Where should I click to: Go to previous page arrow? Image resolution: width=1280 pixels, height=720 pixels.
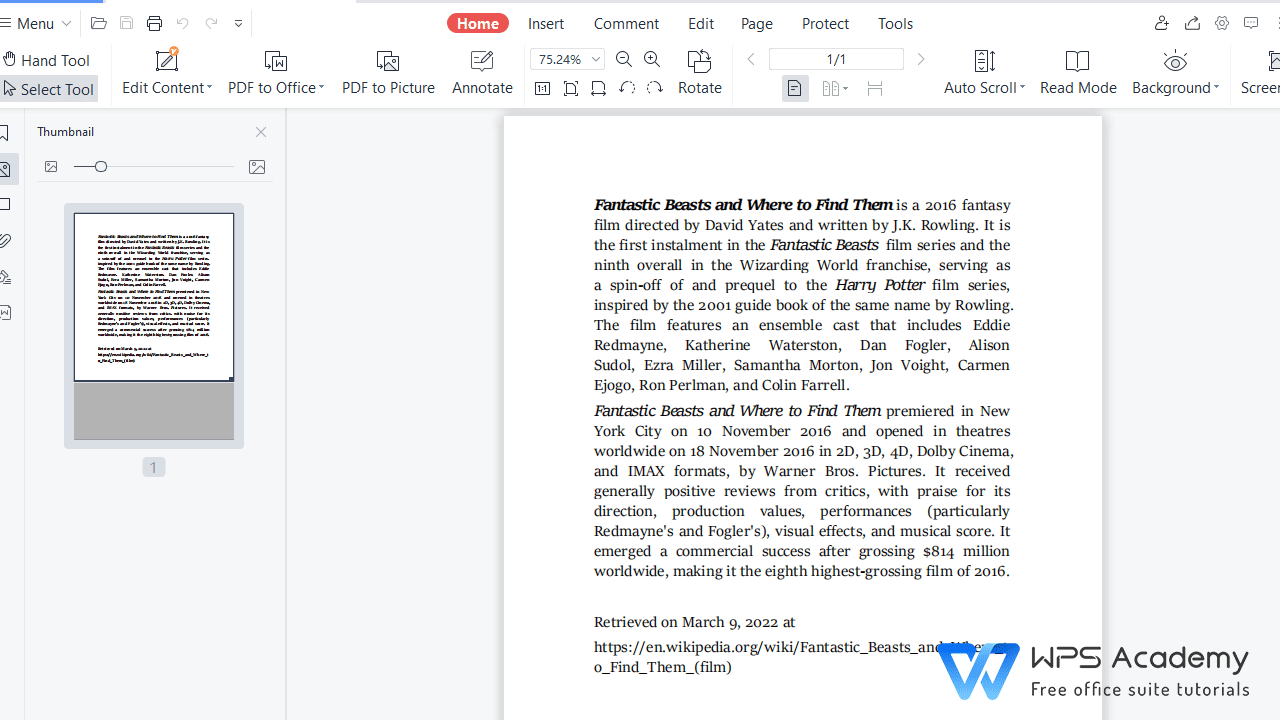[751, 60]
